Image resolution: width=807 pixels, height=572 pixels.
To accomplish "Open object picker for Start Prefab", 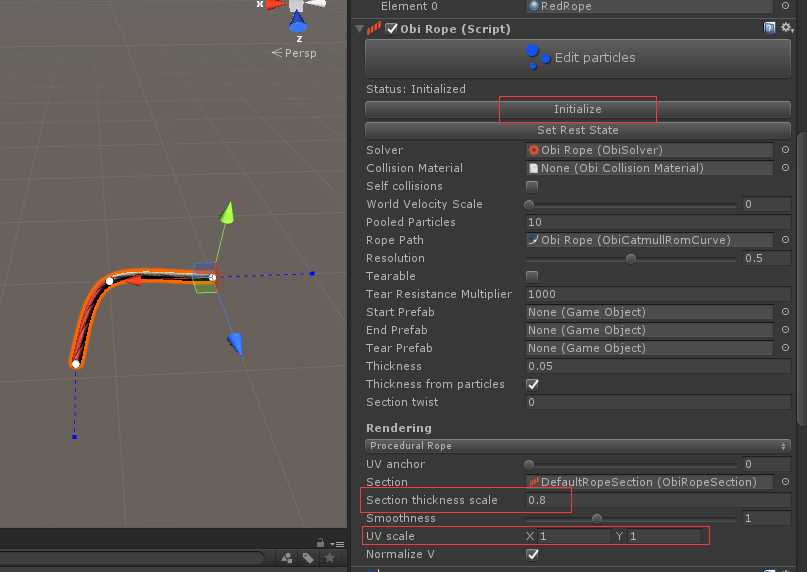I will [x=785, y=311].
